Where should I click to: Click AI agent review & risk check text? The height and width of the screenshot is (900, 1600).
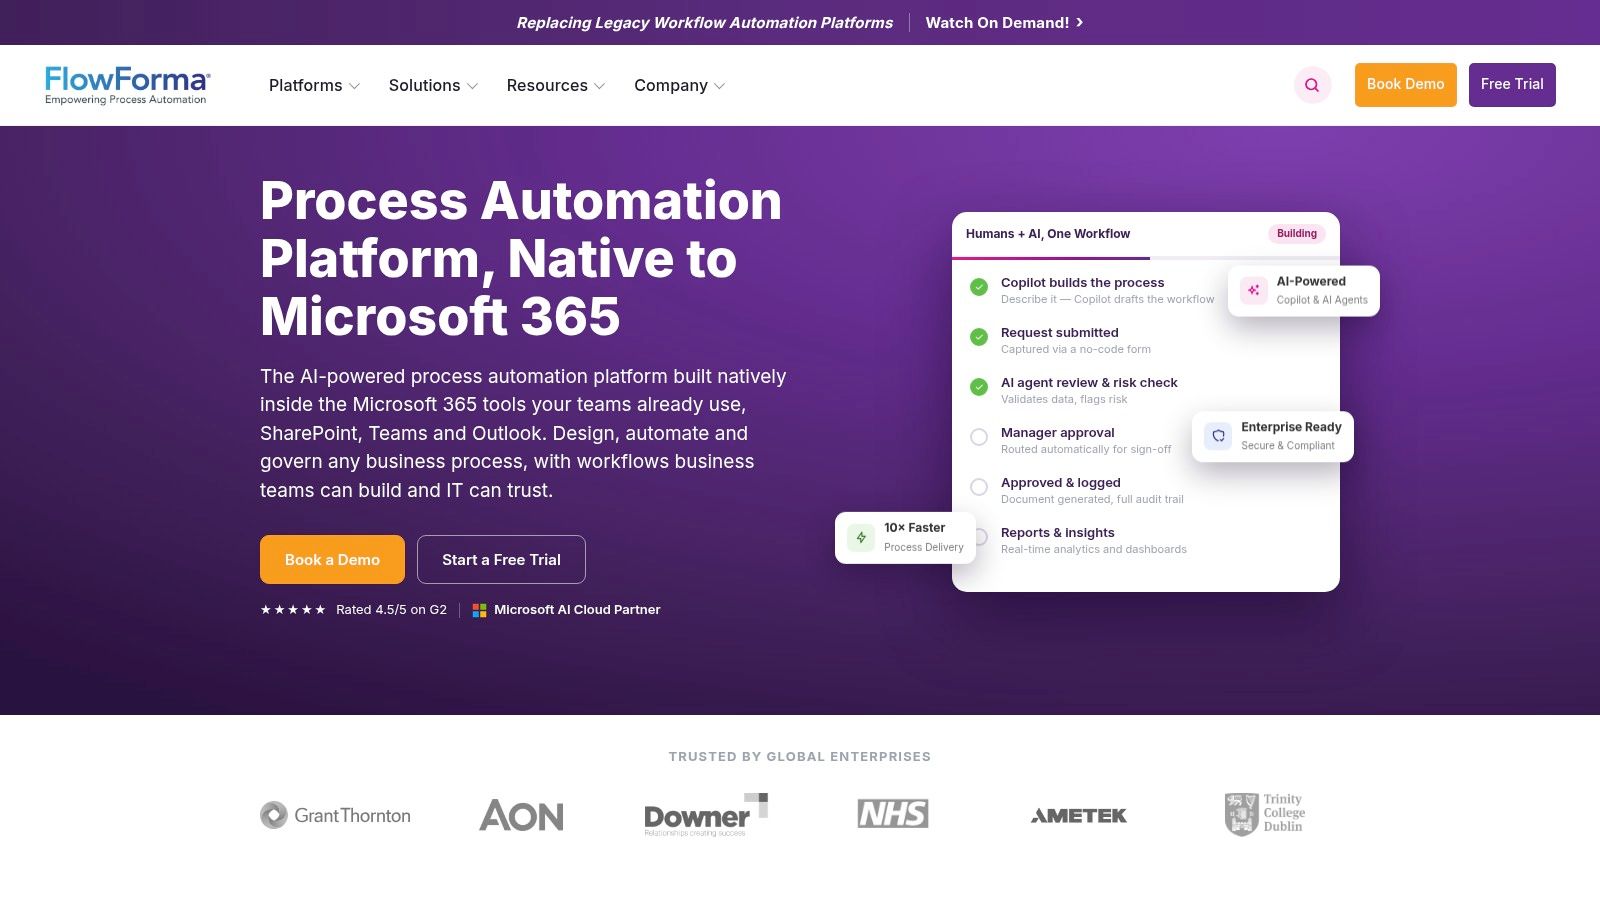pyautogui.click(x=1089, y=383)
